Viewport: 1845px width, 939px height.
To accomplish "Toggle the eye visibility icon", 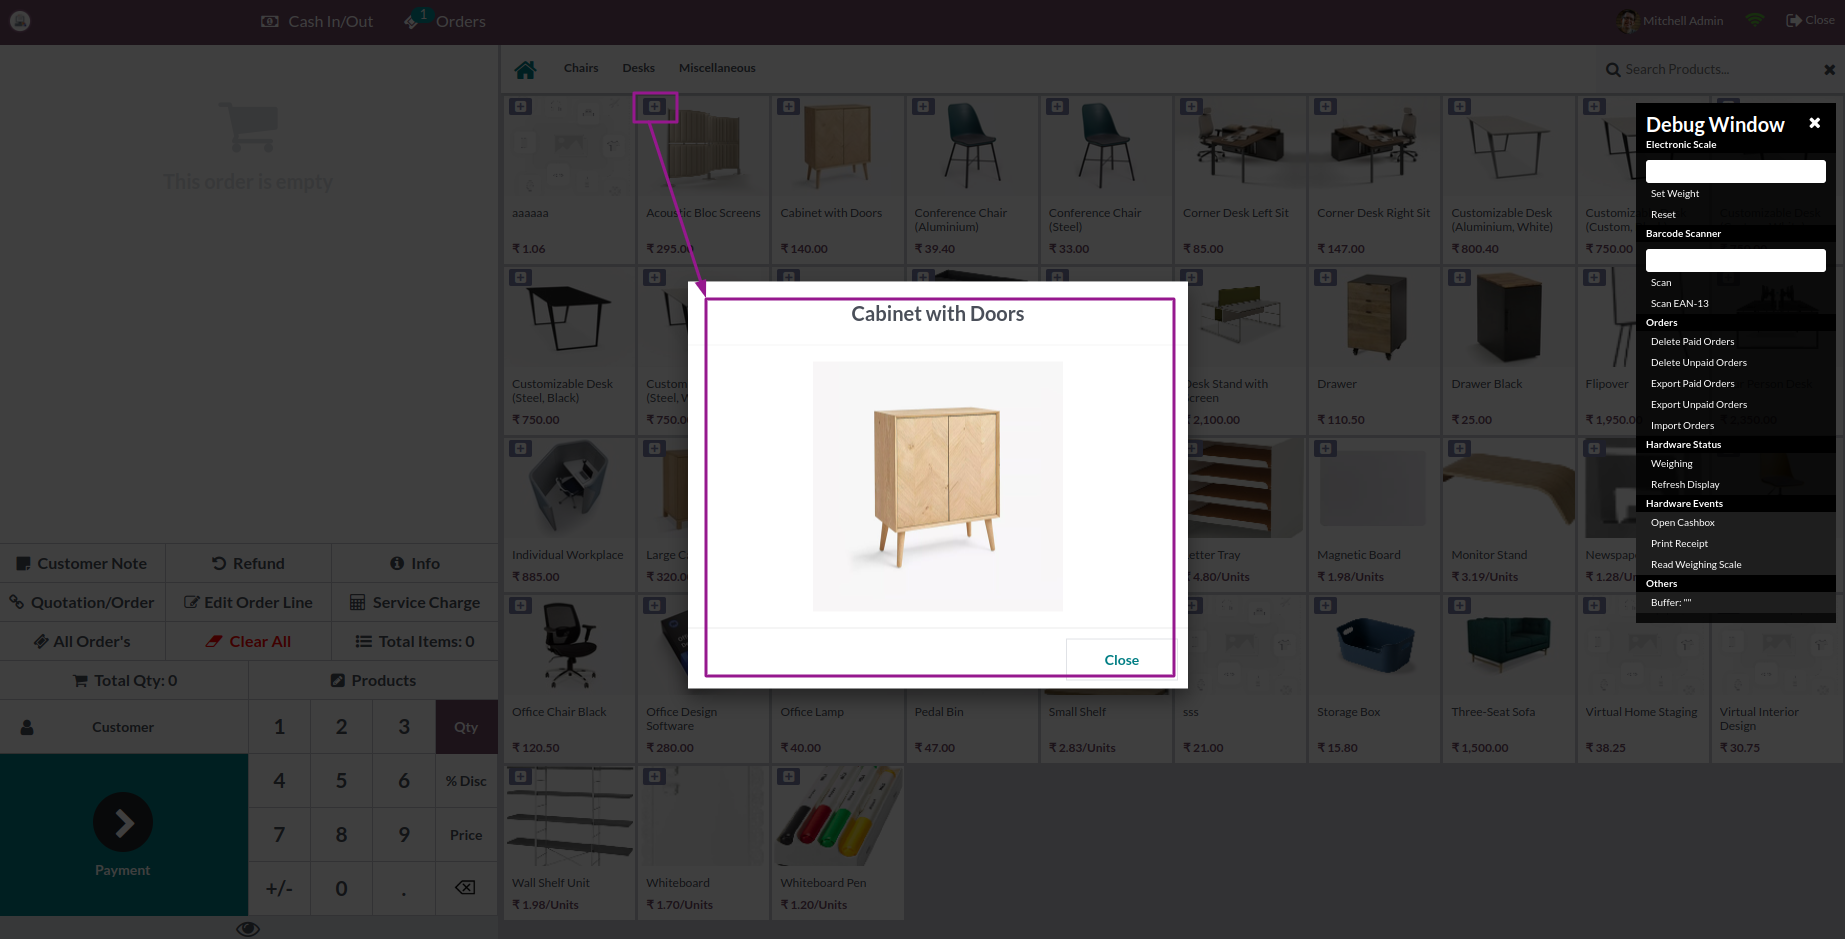I will click(247, 928).
